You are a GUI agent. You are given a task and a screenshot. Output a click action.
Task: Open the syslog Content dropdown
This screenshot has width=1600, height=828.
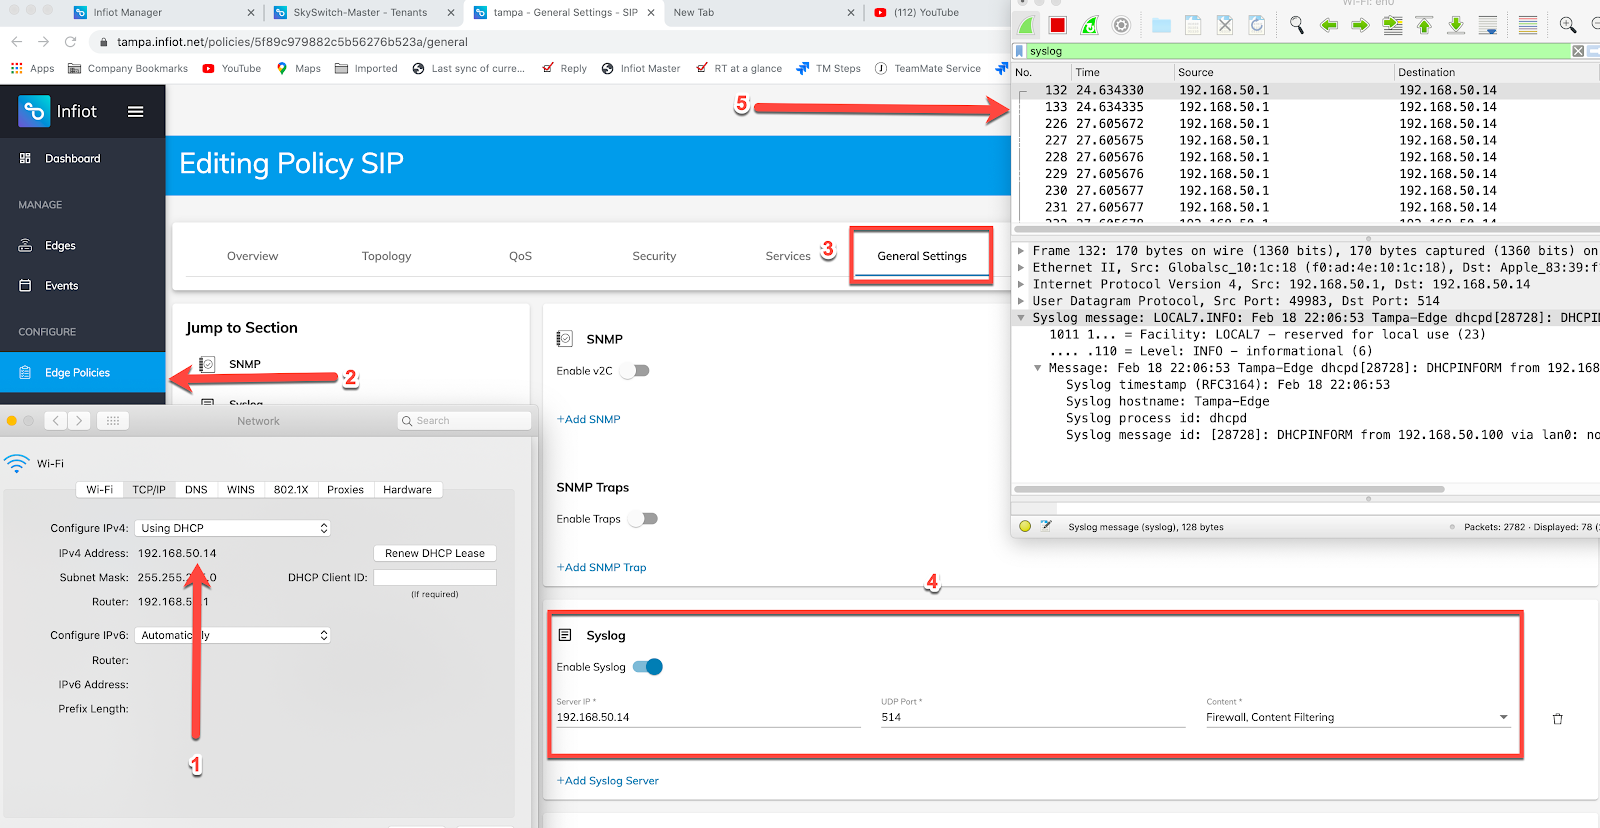tap(1358, 717)
